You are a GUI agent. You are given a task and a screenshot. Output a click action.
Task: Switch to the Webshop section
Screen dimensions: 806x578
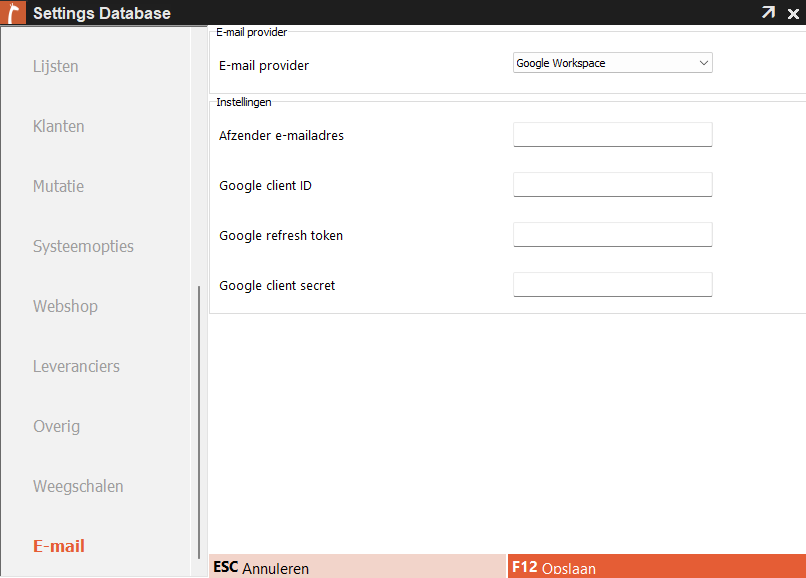point(65,306)
